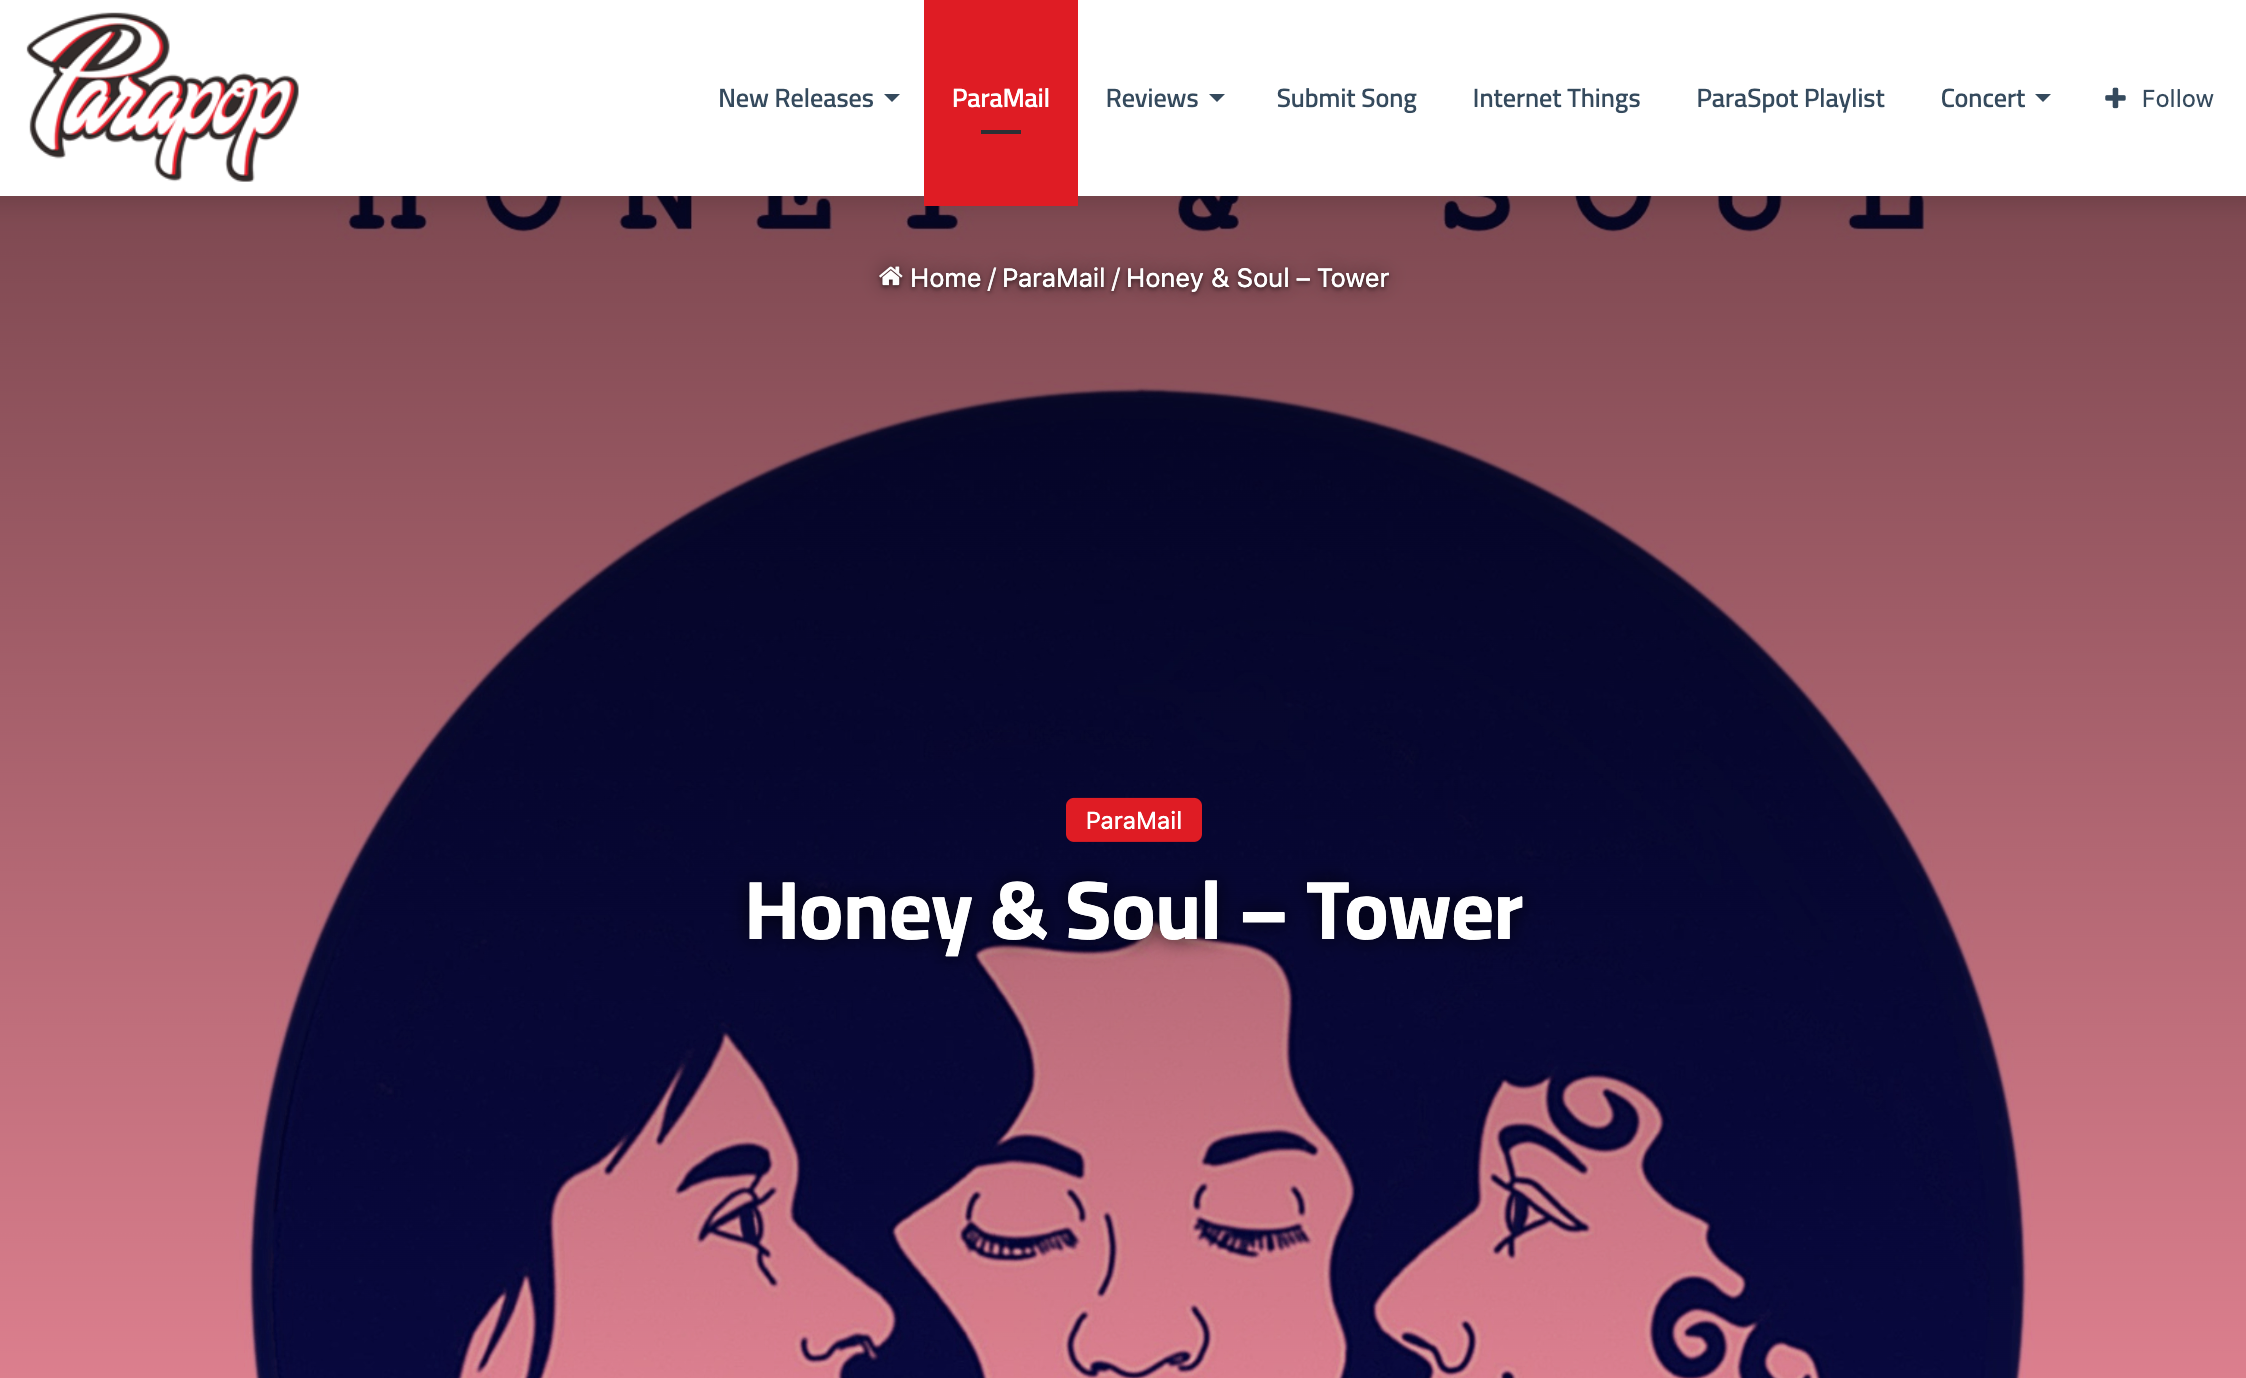Viewport: 2246px width, 1378px height.
Task: Open the ParaMail breadcrumb link
Action: tap(1053, 278)
